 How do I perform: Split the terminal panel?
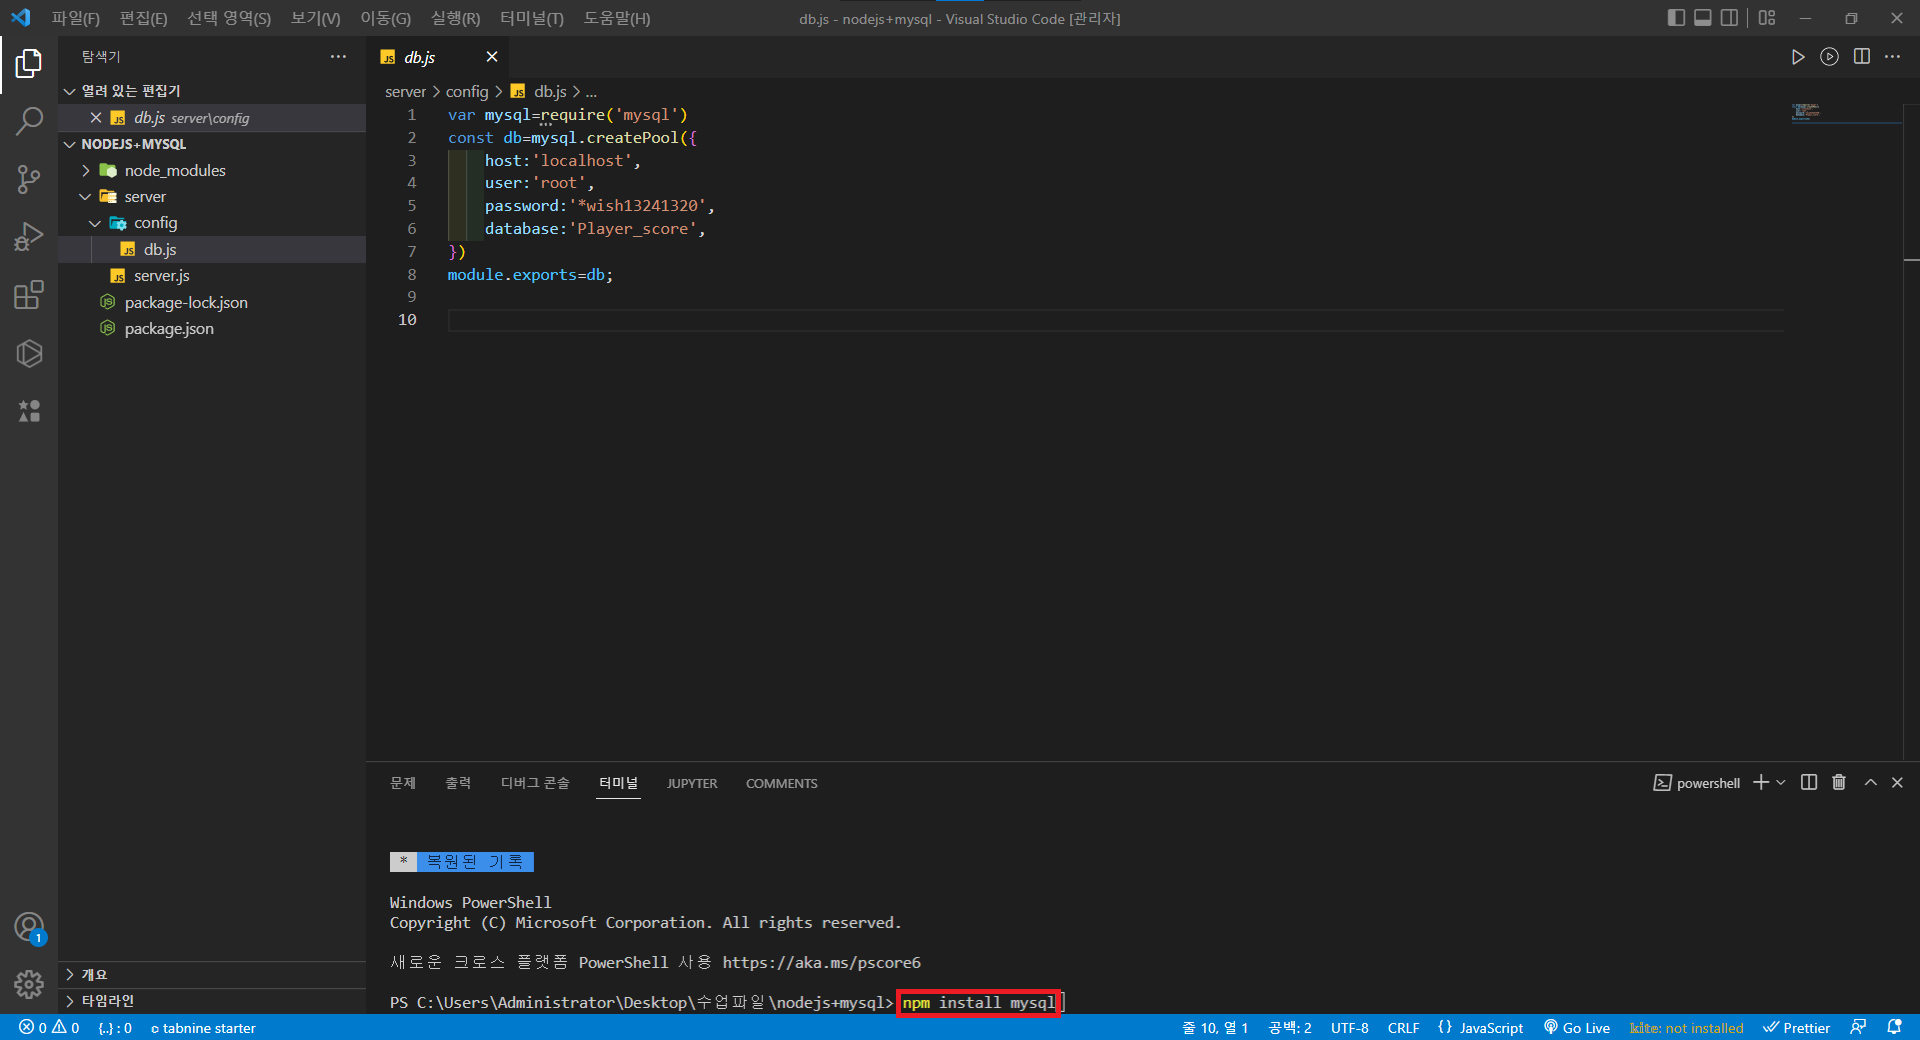click(x=1809, y=783)
